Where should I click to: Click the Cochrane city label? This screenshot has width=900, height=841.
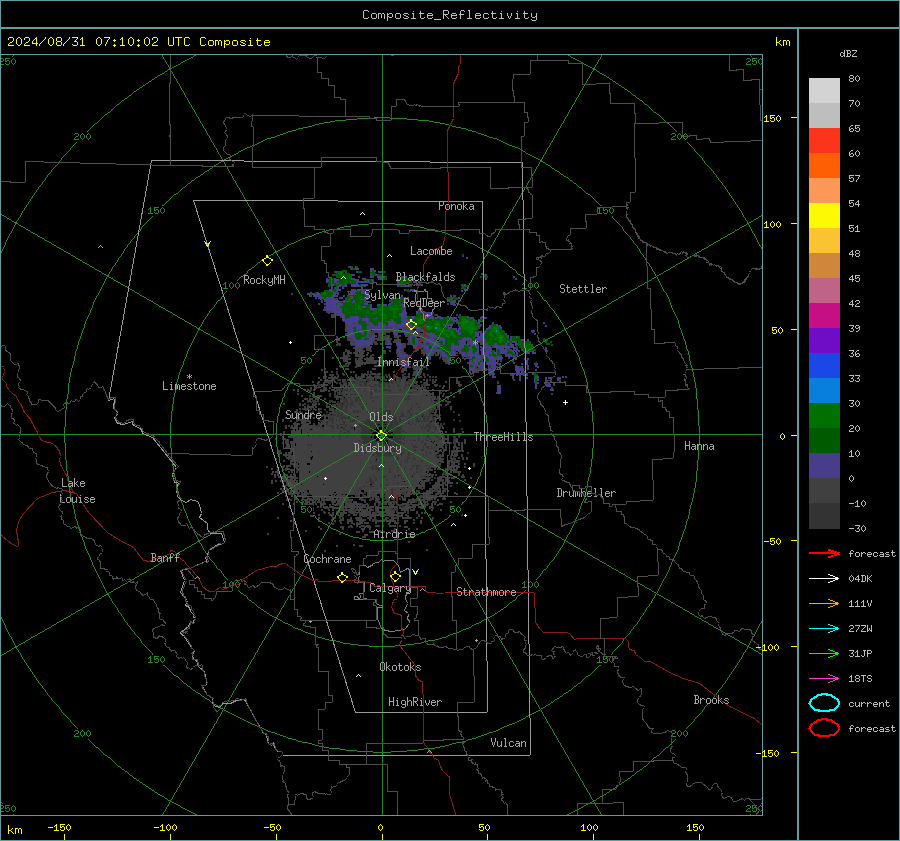327,559
